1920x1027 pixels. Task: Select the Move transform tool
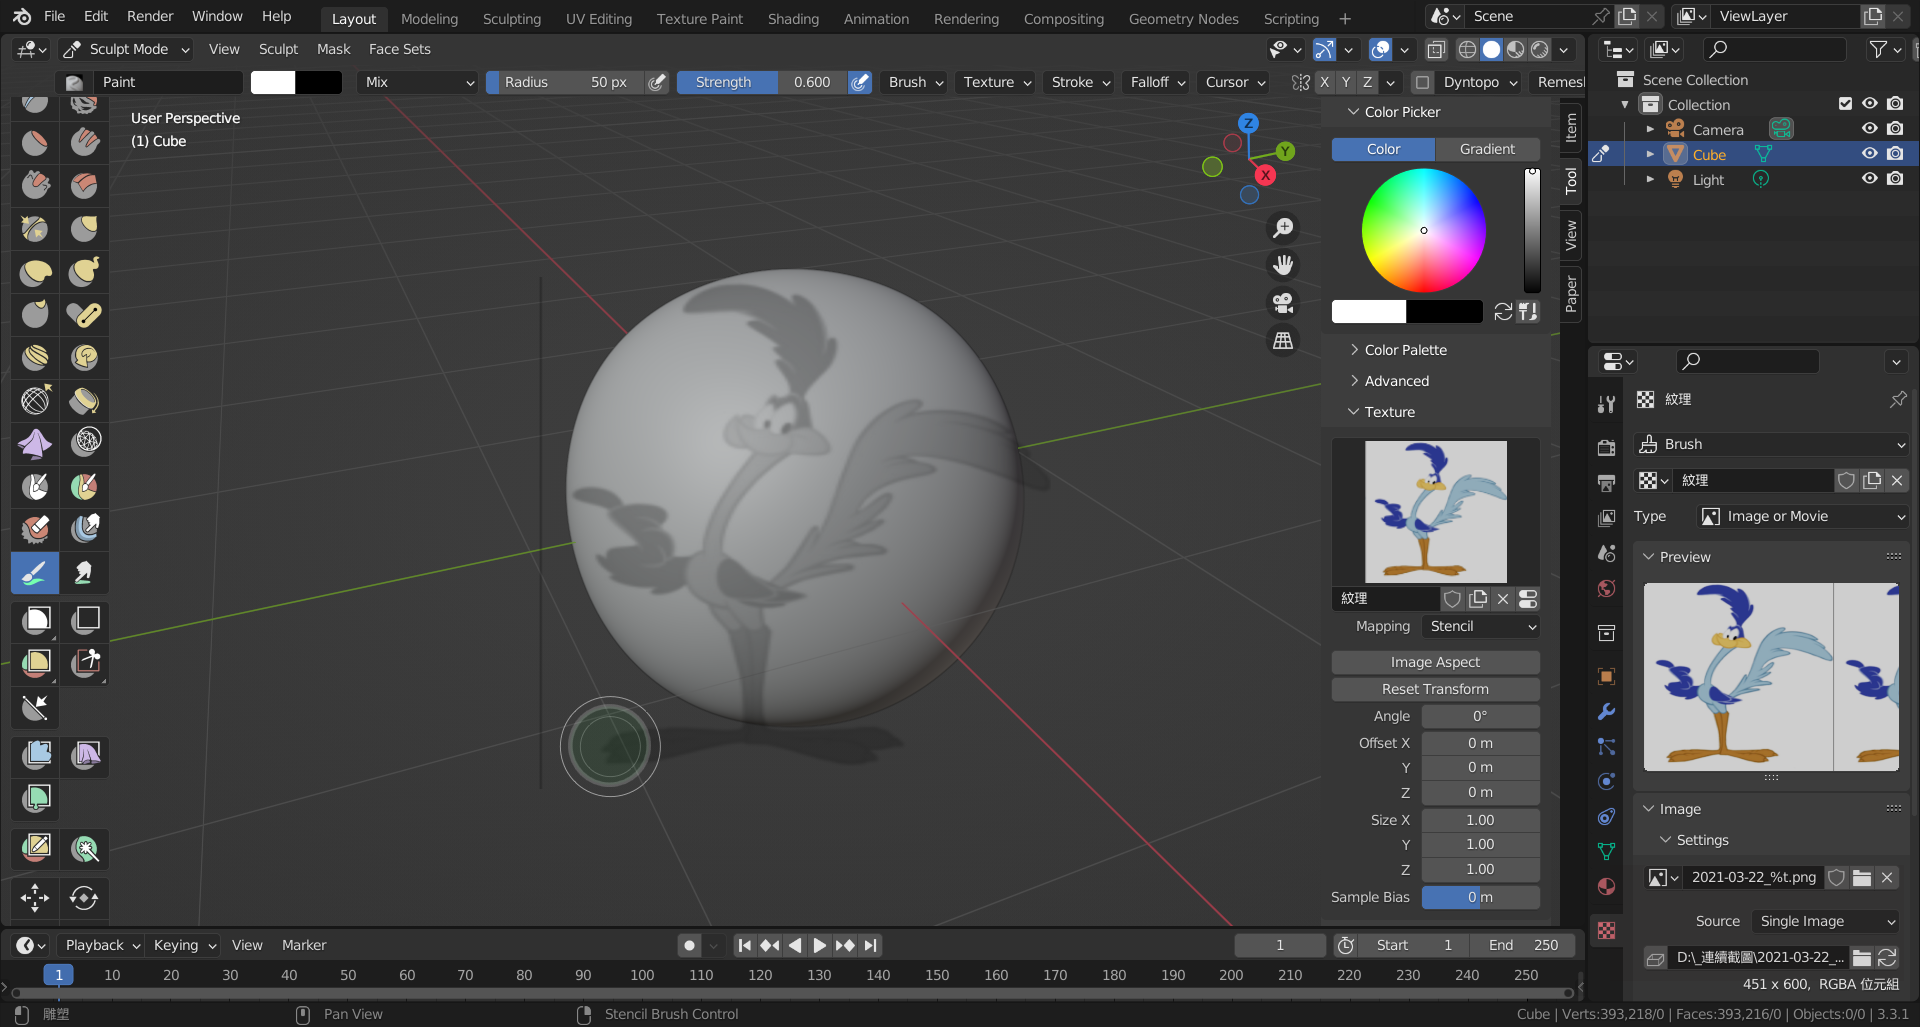click(35, 898)
